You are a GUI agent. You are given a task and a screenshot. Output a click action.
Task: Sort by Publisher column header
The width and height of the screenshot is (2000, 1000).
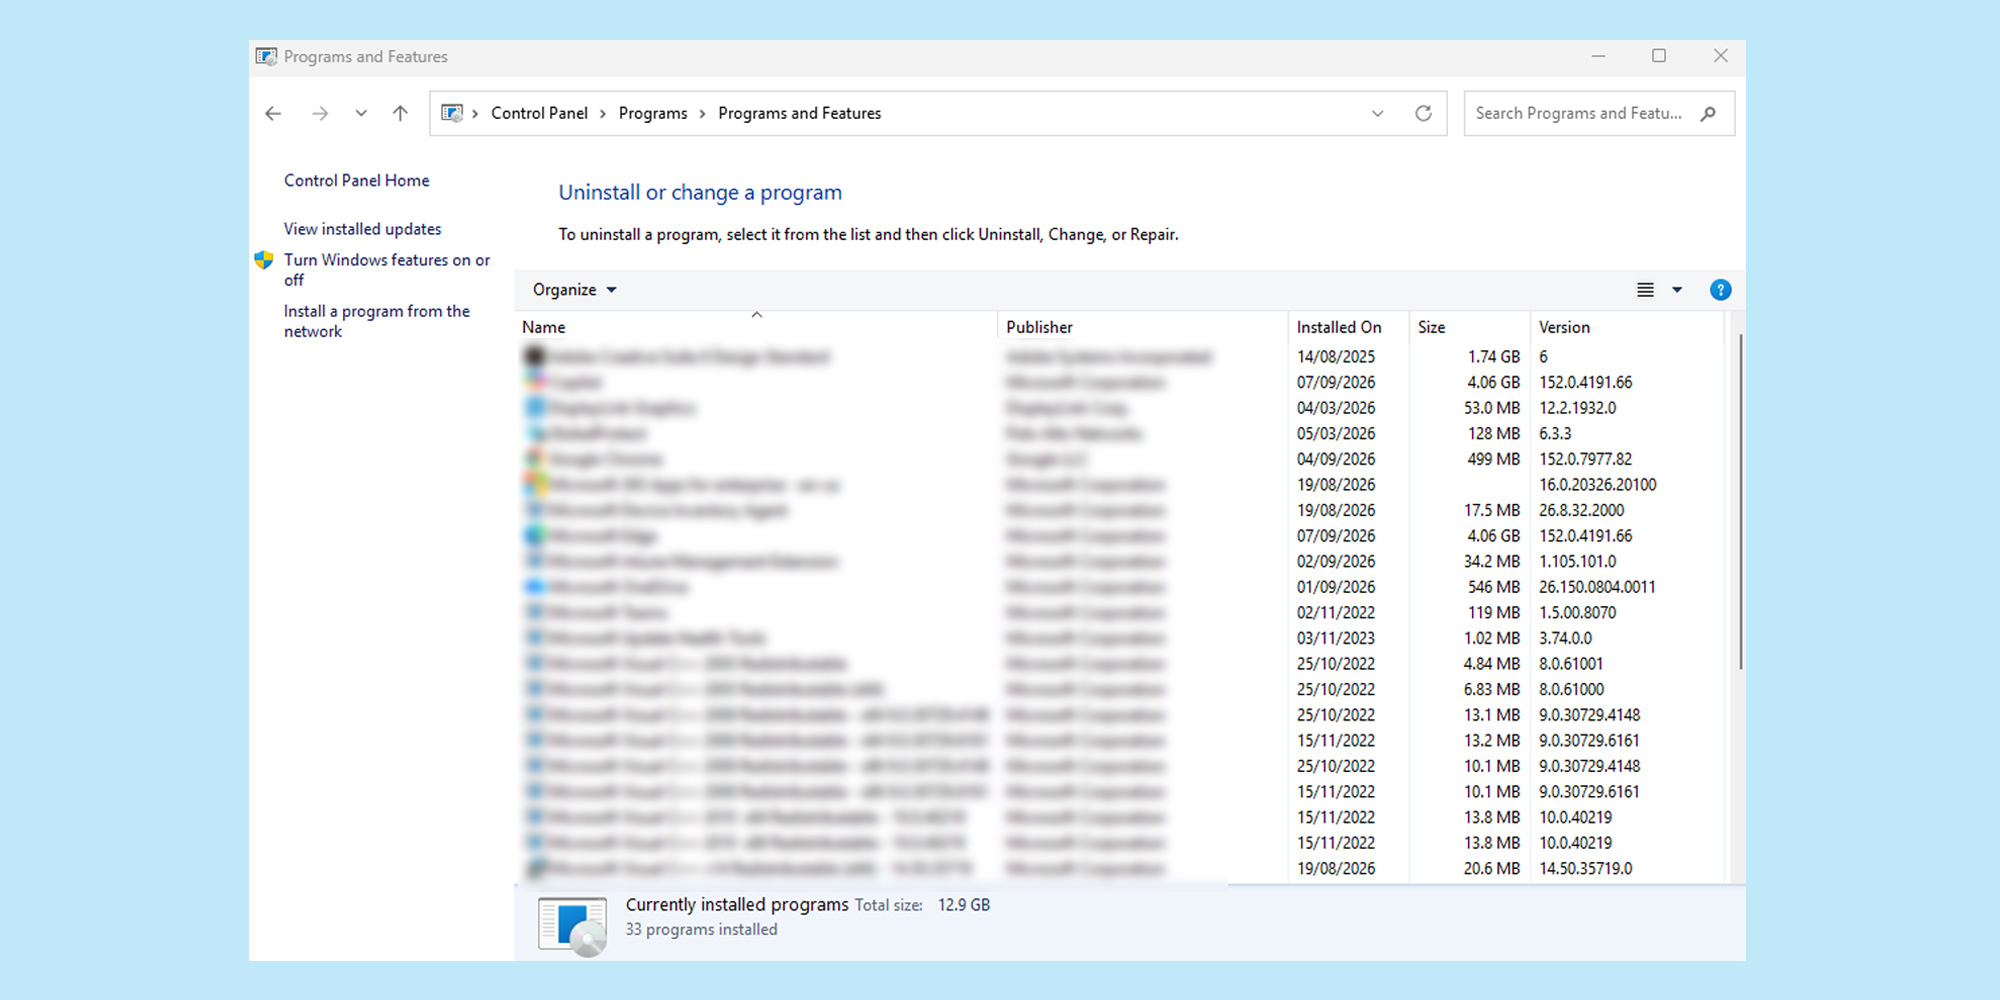(x=1142, y=327)
